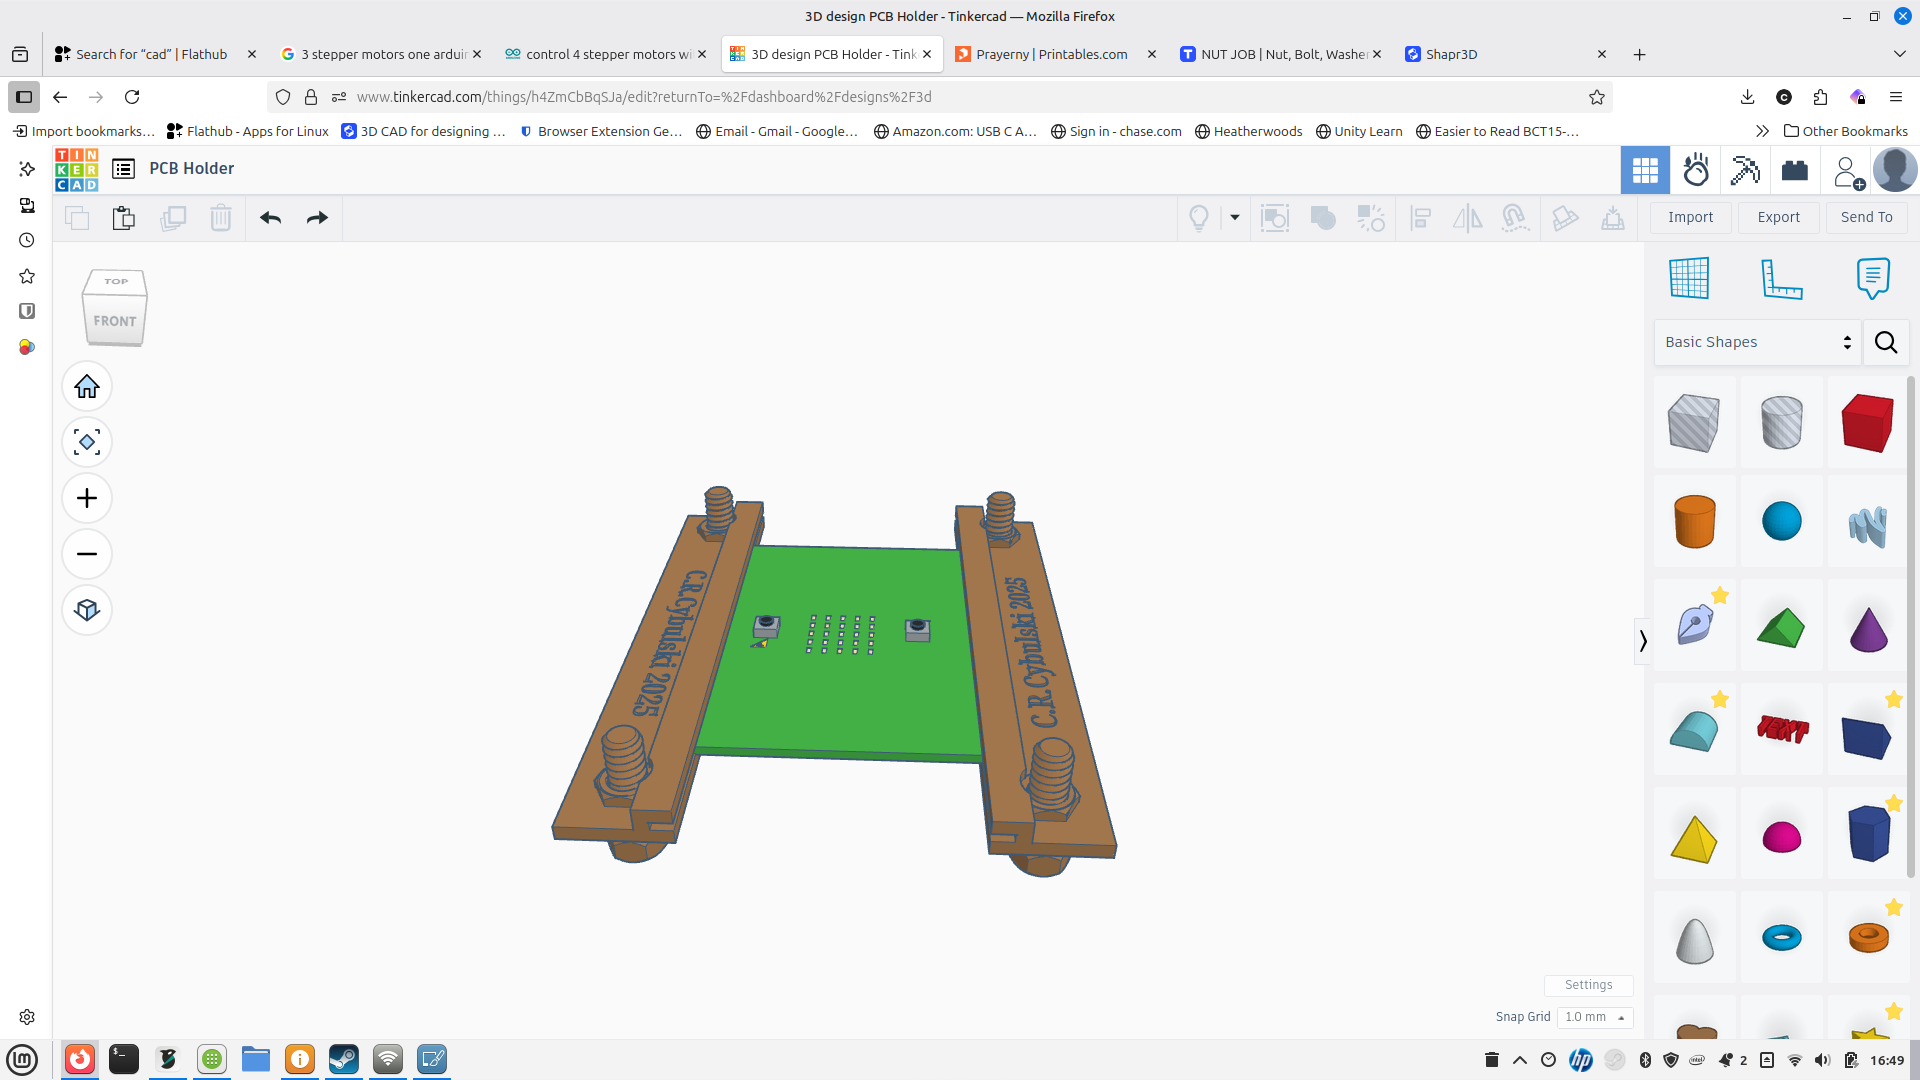Viewport: 1920px width, 1080px height.
Task: Select the Ruler tool
Action: point(1781,278)
